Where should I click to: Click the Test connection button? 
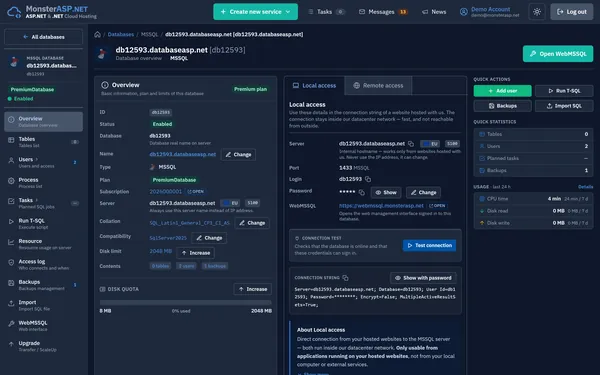(429, 246)
